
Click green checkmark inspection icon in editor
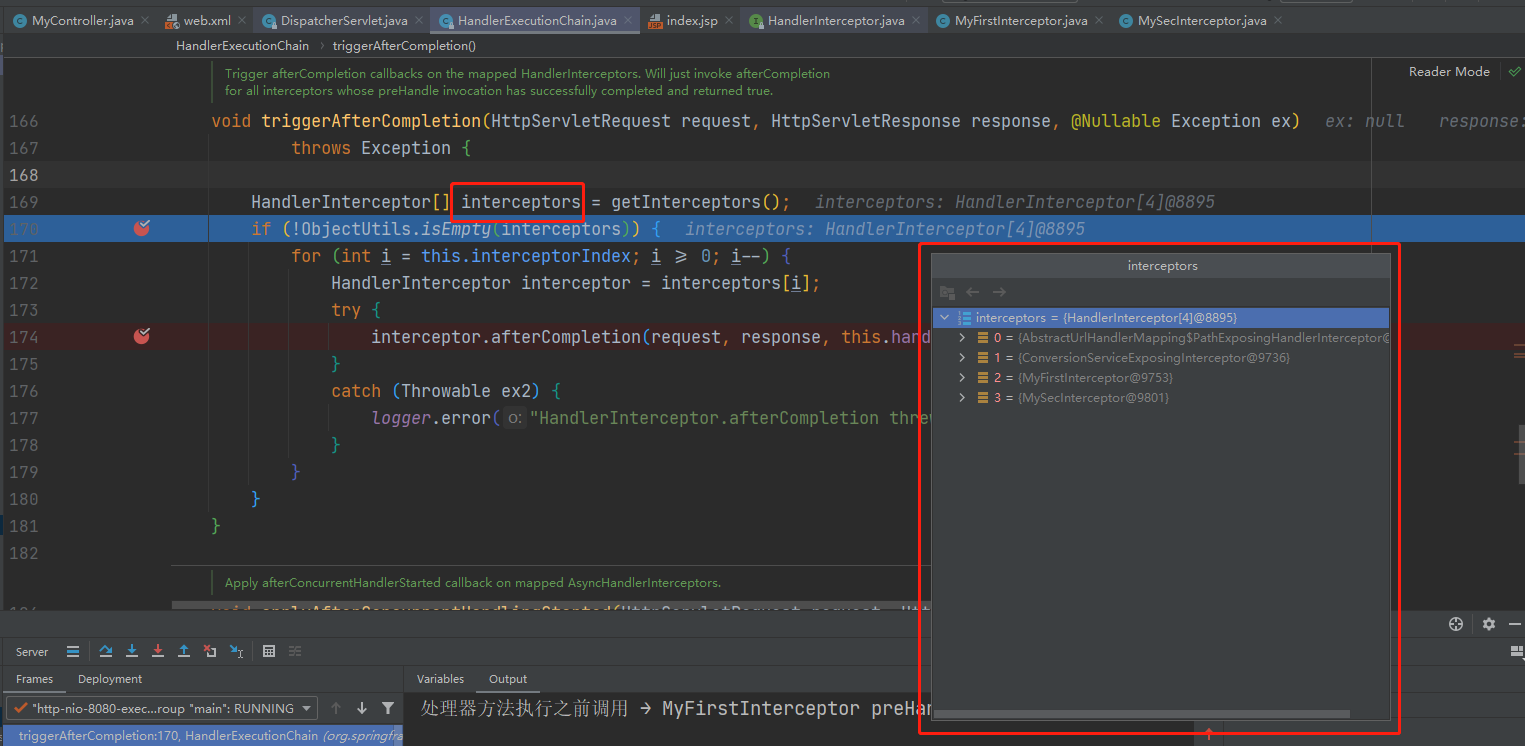pyautogui.click(x=1514, y=72)
